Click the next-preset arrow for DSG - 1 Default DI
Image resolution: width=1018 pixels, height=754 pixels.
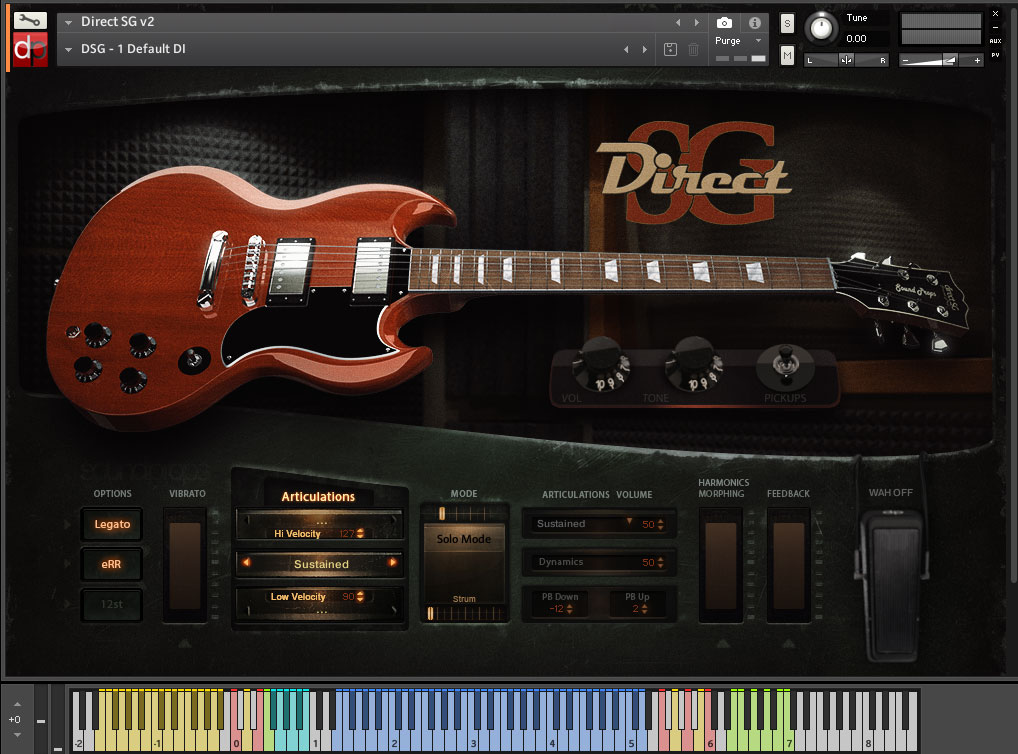coord(645,48)
